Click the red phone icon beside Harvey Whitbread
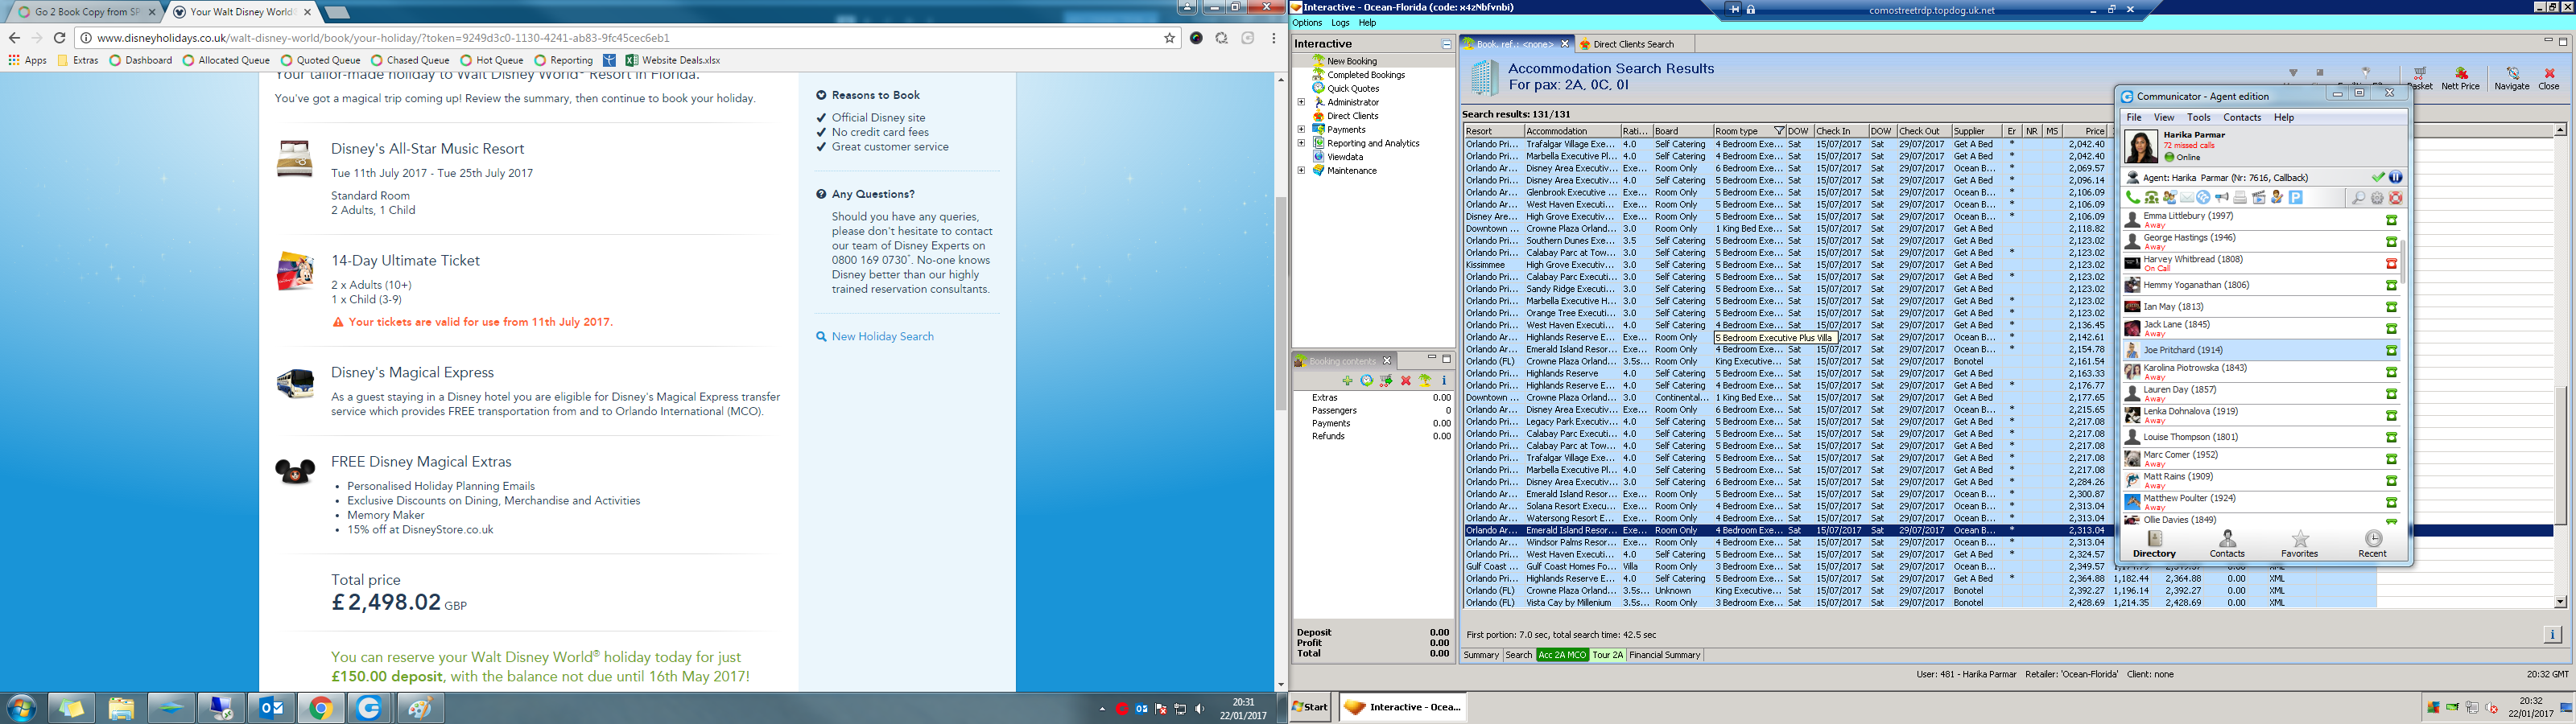 [2391, 264]
